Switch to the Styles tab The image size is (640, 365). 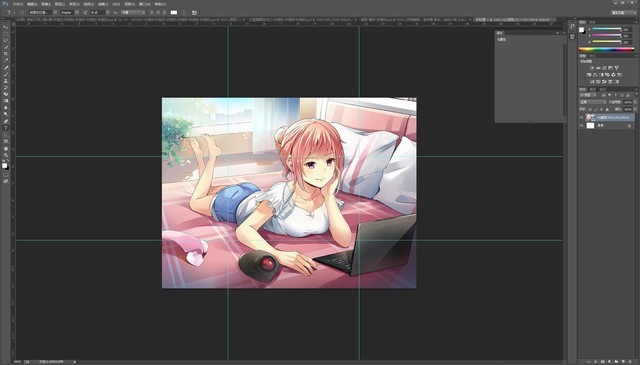click(x=593, y=56)
